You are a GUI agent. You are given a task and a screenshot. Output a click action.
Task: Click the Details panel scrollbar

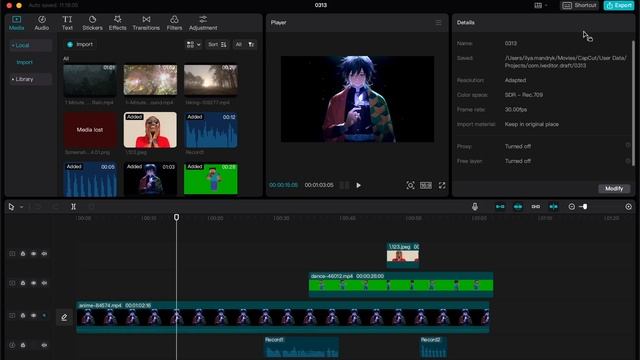(x=633, y=102)
